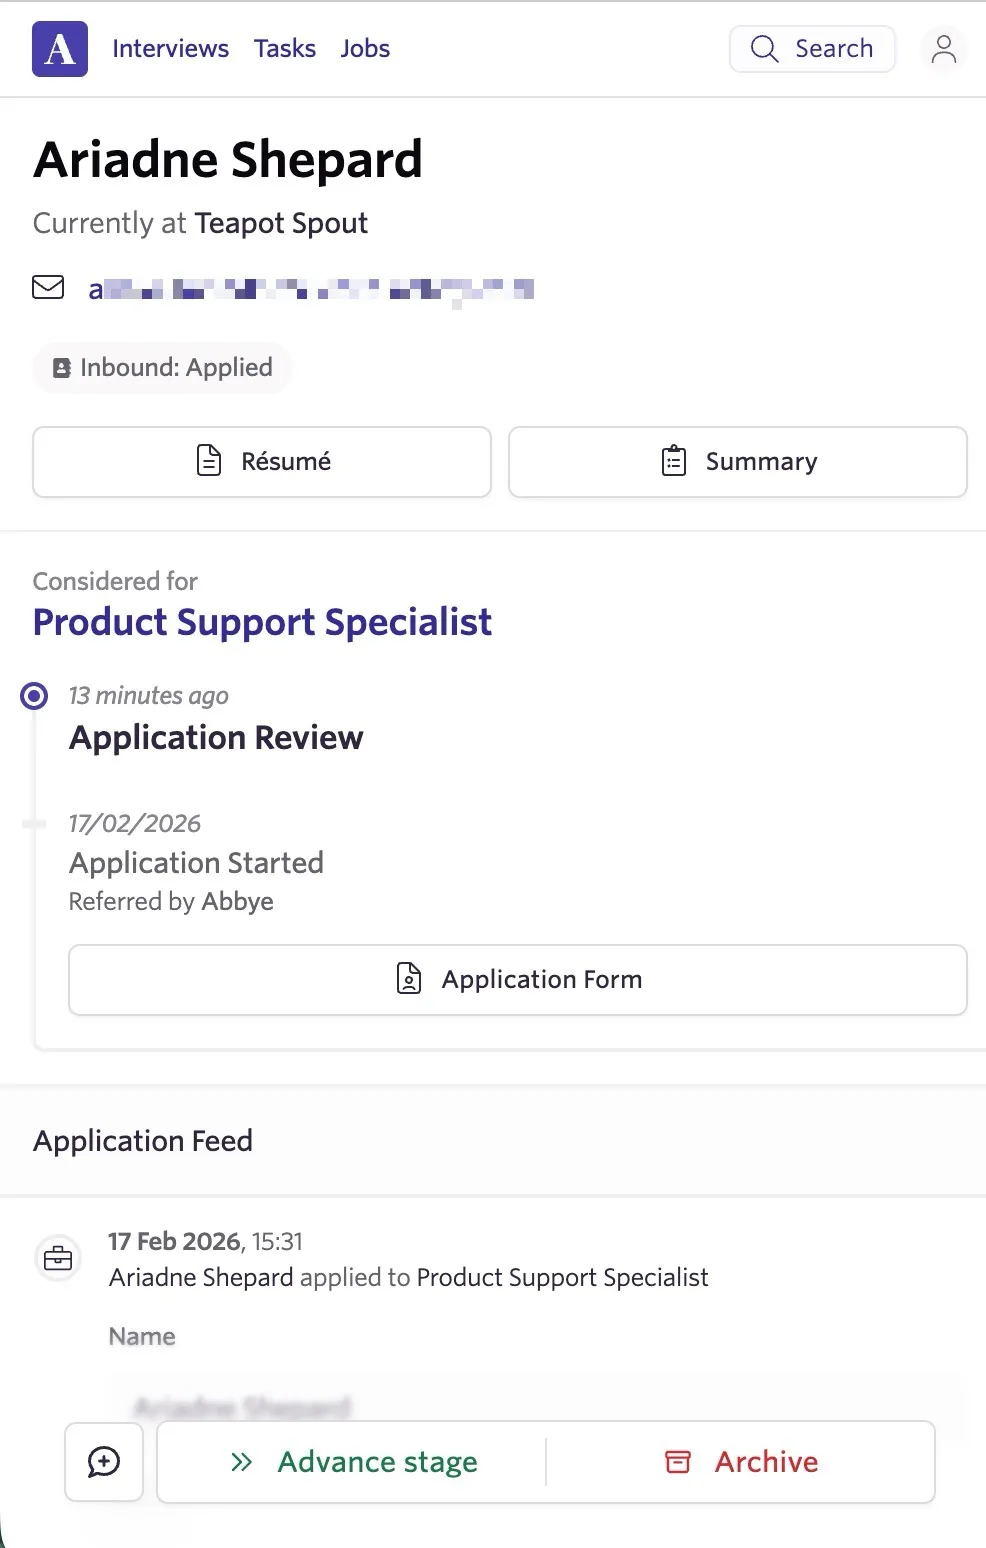Open the Product Support Specialist job link

[262, 622]
